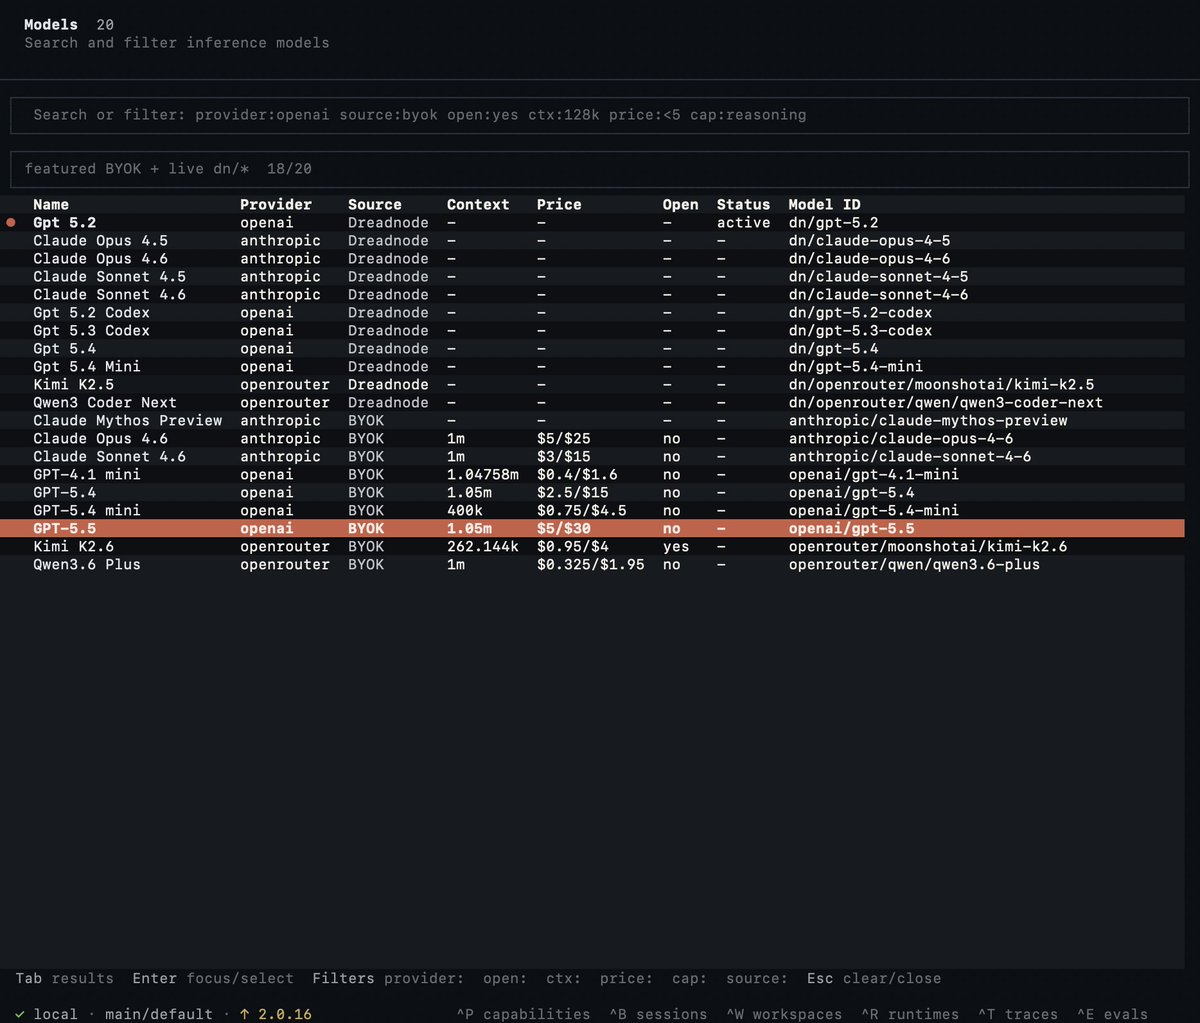
Task: Focus the search or filter input field
Action: pyautogui.click(x=598, y=115)
